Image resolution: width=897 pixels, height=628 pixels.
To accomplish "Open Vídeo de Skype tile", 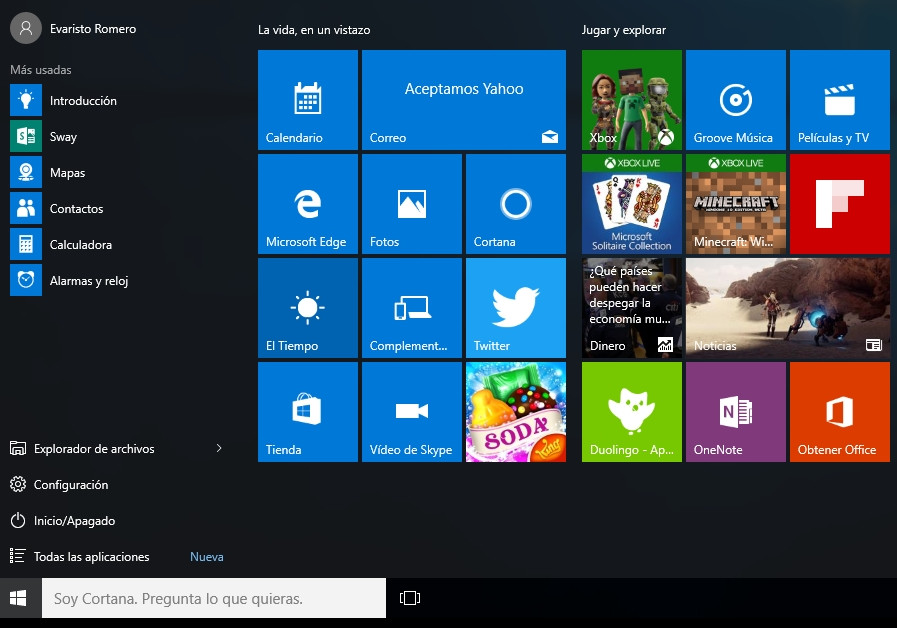I will click(411, 412).
